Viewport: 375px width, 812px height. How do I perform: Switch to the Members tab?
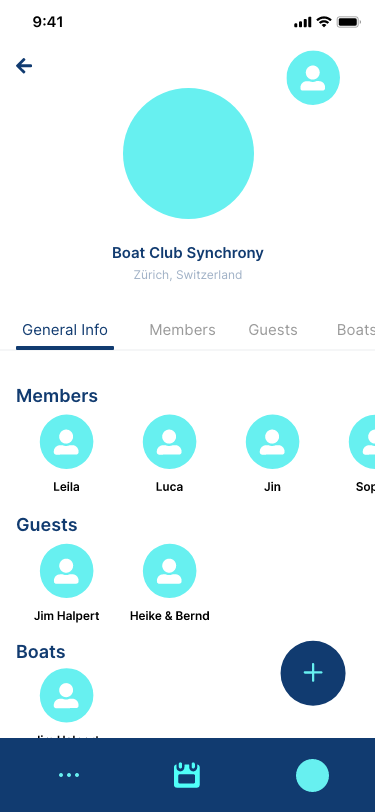182,330
